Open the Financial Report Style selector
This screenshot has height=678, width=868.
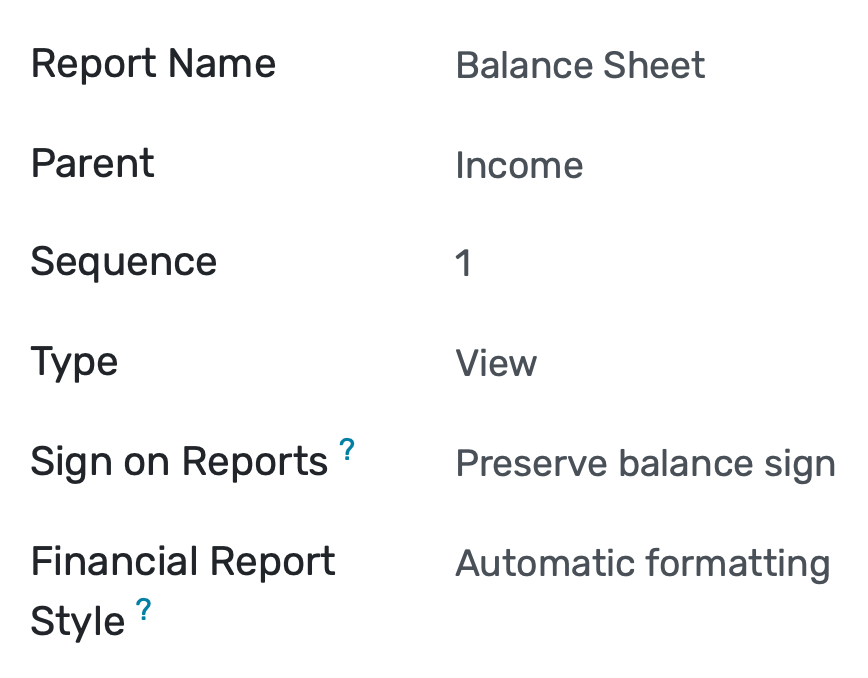pos(641,563)
